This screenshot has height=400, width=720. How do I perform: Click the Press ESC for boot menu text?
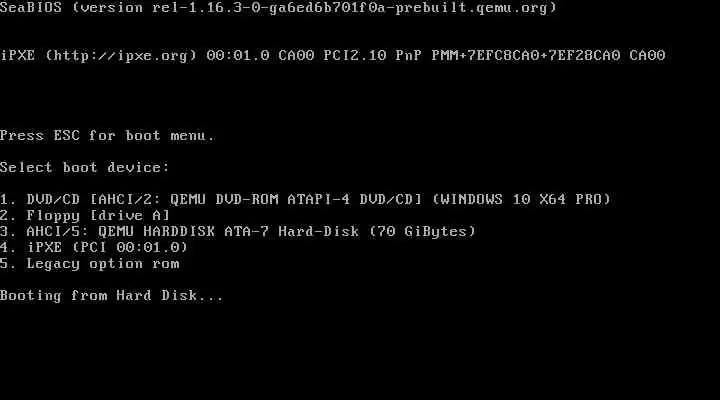[x=107, y=135]
